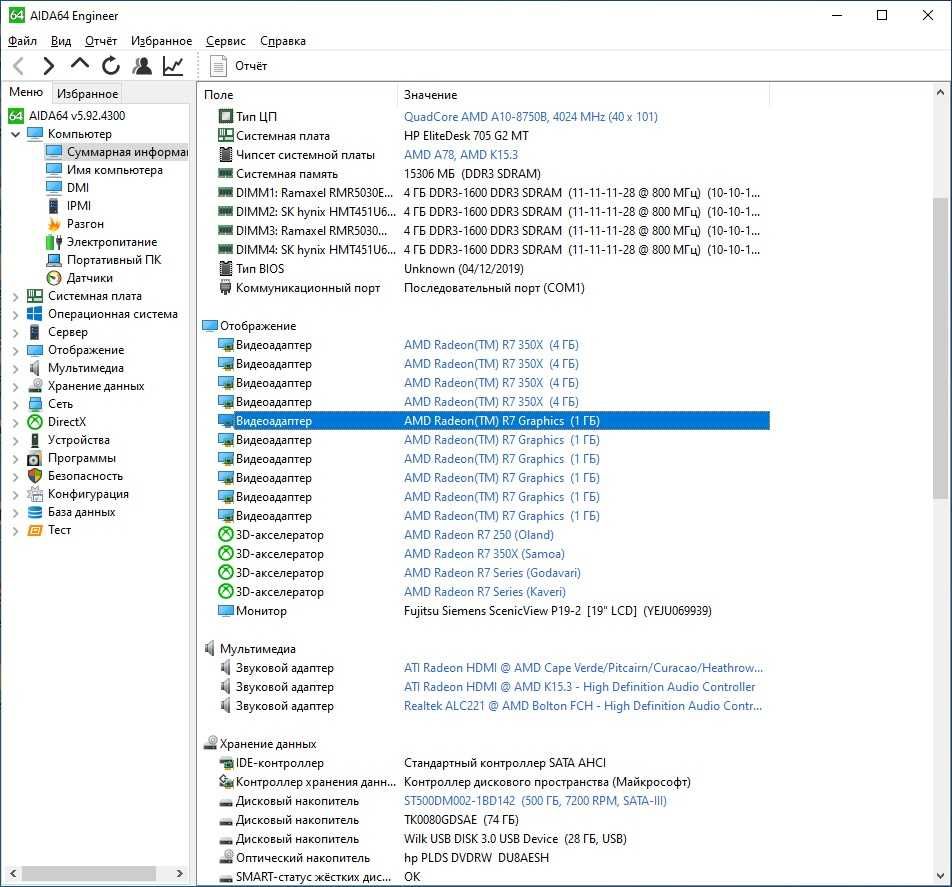Select HP EliteDesk 705 G2 MT value
The image size is (952, 887).
pos(466,135)
